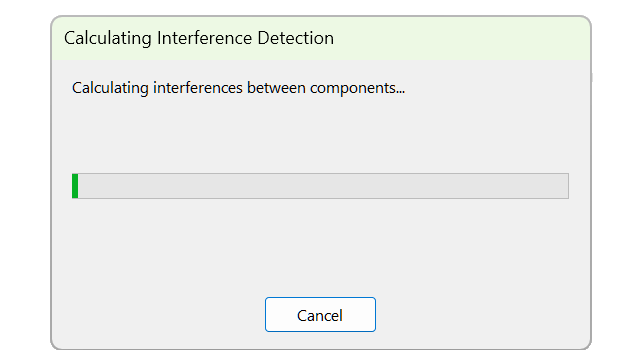
Task: Click empty dialog area right of Cancel button
Action: click(482, 314)
